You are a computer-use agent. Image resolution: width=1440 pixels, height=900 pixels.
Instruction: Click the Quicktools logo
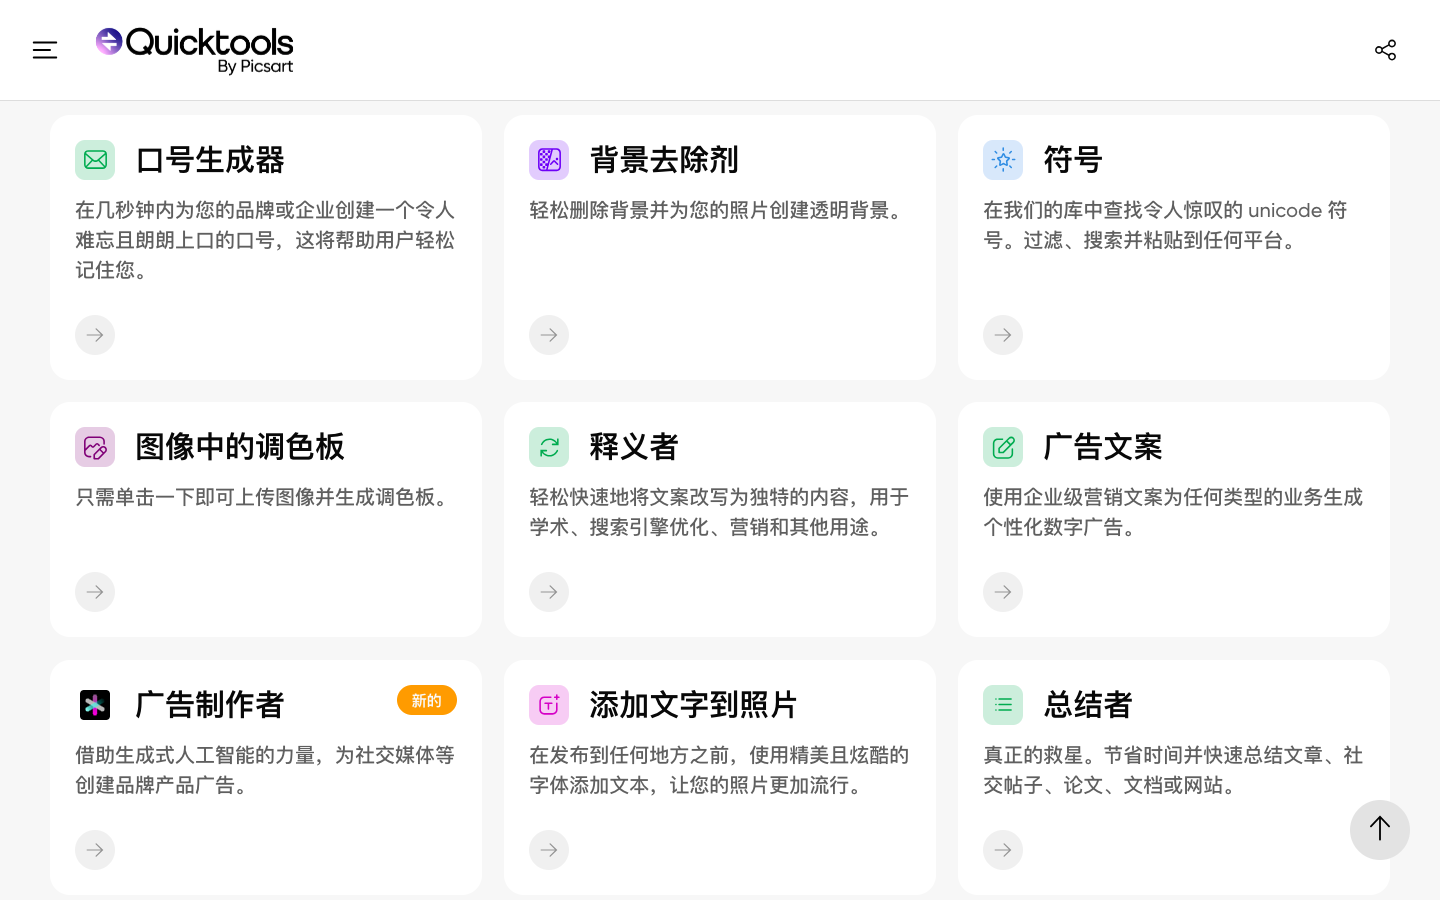[x=194, y=49]
